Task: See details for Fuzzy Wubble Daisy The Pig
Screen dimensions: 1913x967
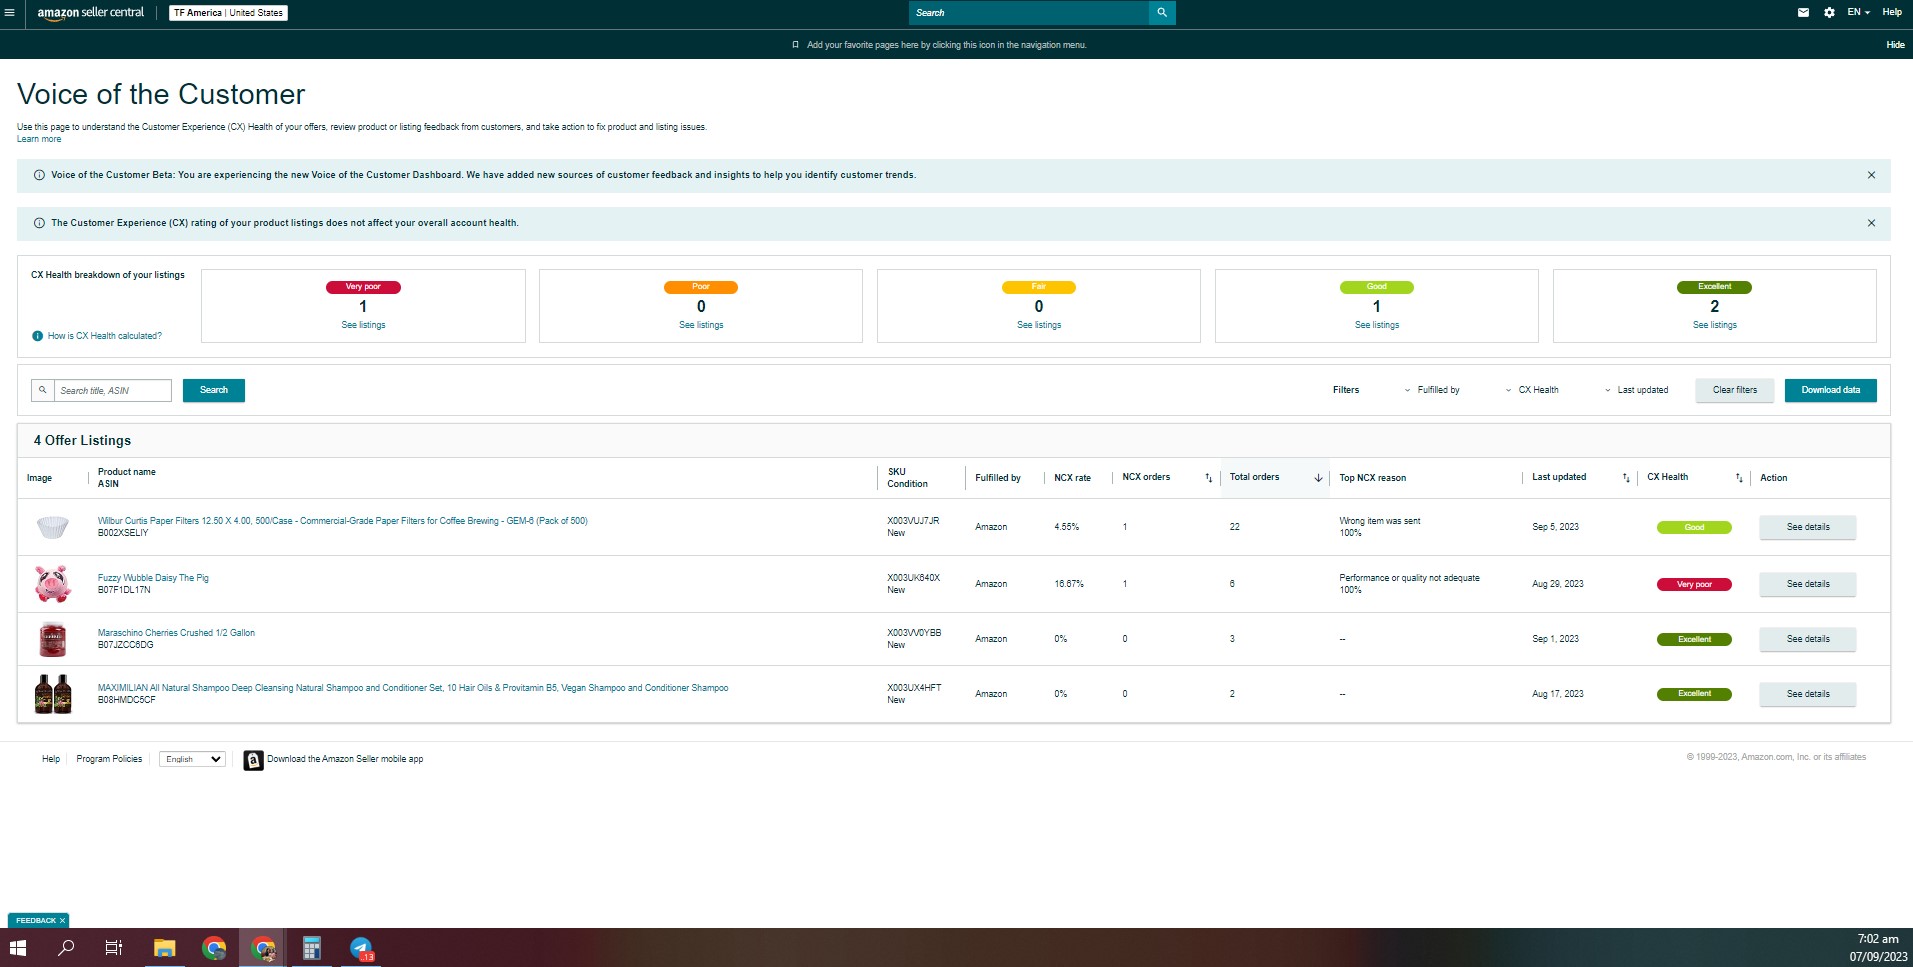Action: 1808,584
